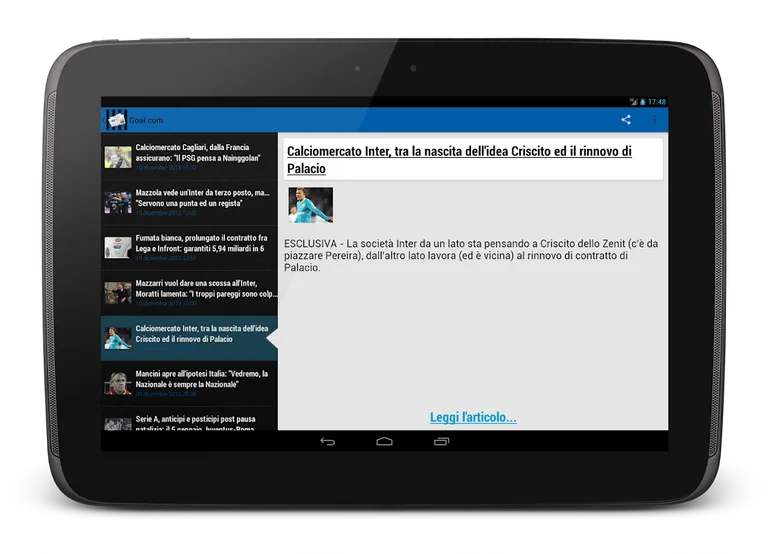Tap the battery icon in the status bar
Image resolution: width=768 pixels, height=554 pixels.
pos(643,102)
